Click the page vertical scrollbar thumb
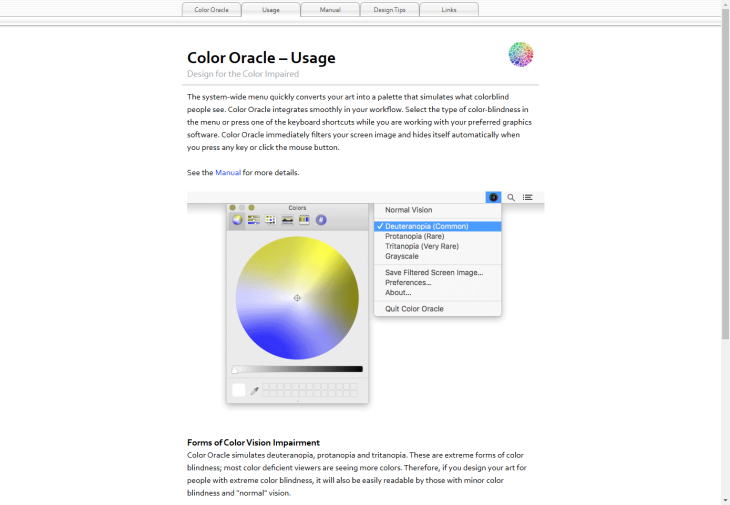730x505 pixels. [725, 173]
